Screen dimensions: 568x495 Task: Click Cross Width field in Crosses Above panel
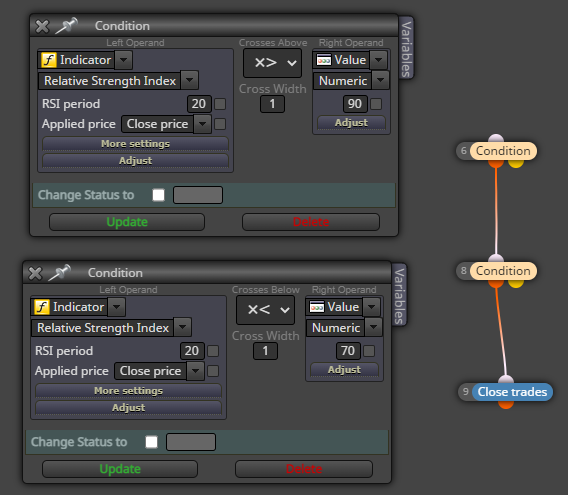point(272,104)
